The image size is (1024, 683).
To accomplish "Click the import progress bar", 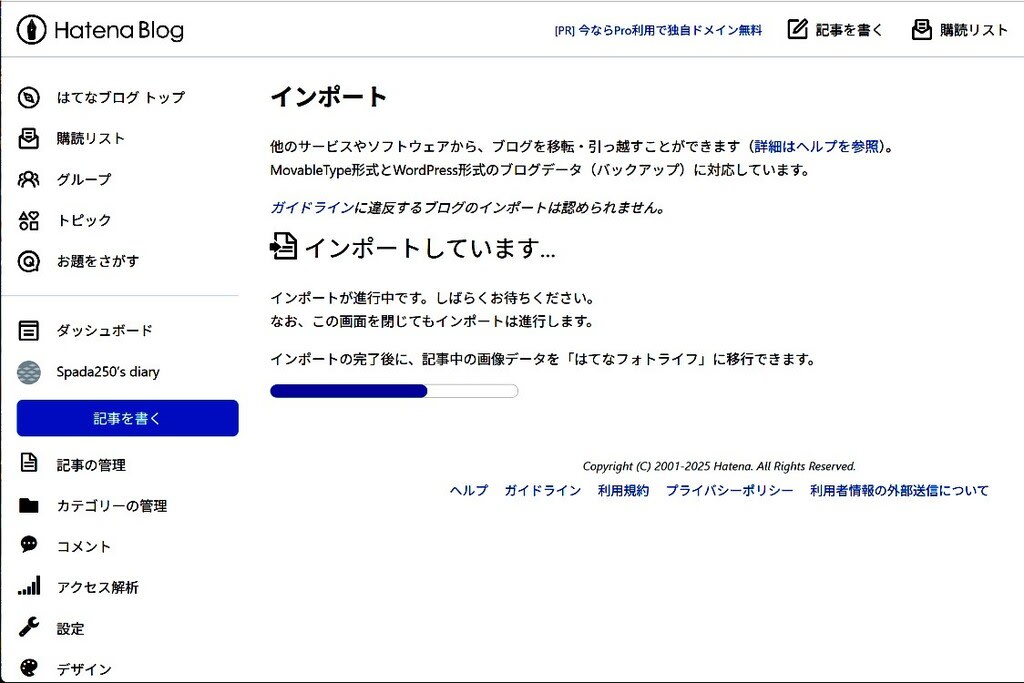I will coord(394,391).
